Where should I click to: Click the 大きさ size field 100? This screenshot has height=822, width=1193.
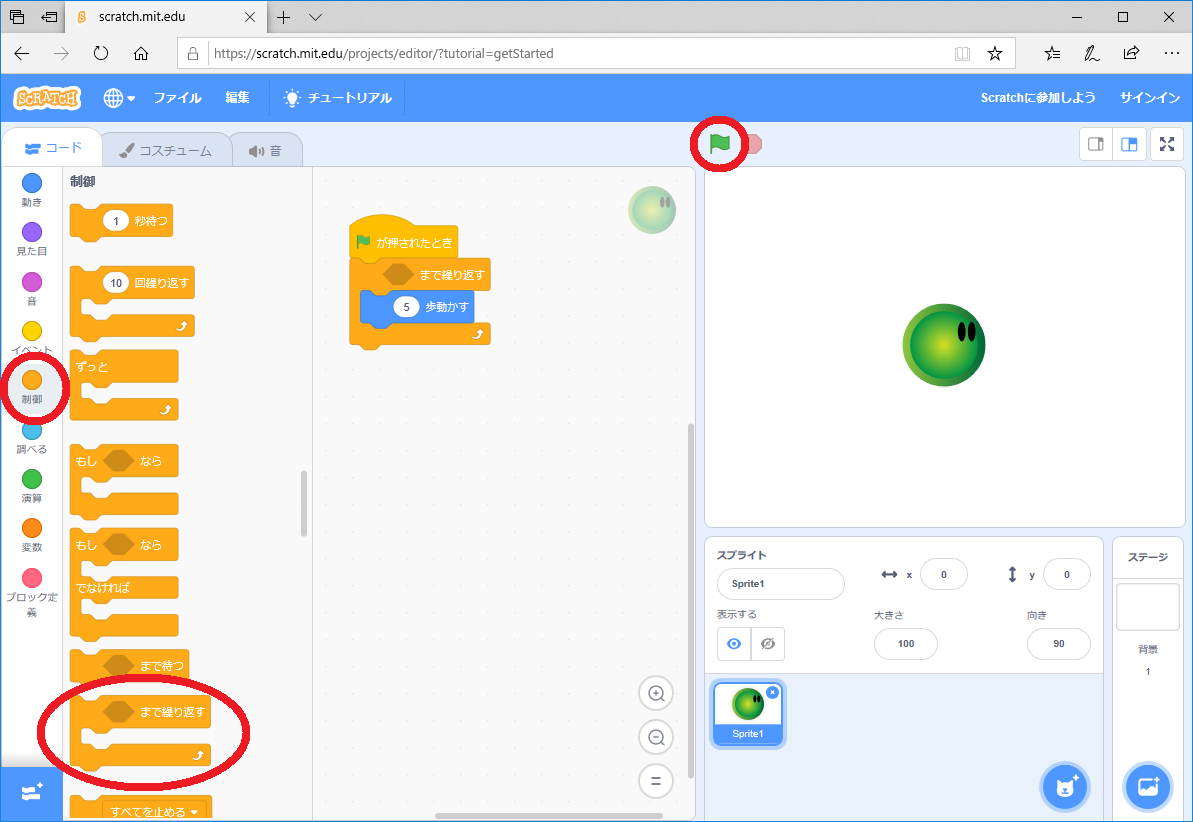point(906,644)
